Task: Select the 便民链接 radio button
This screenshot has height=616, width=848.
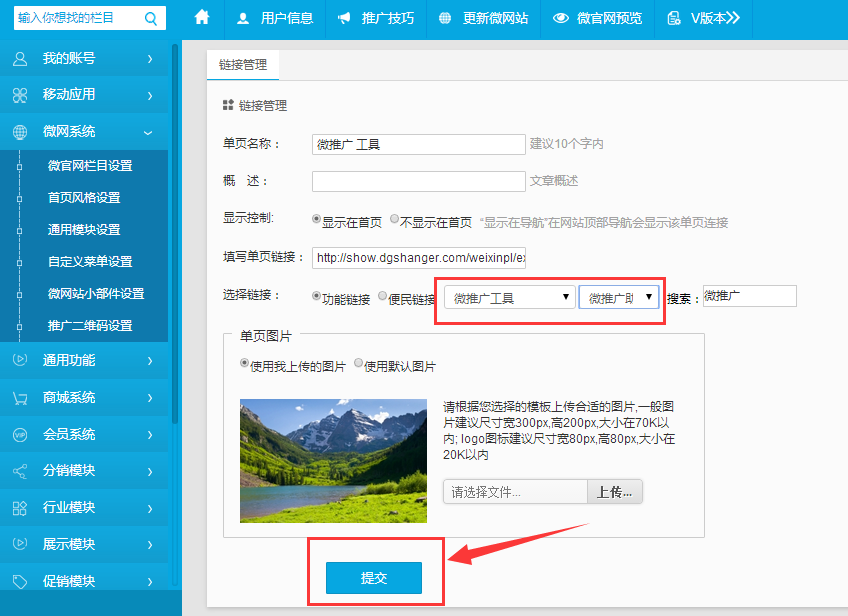Action: coord(382,297)
